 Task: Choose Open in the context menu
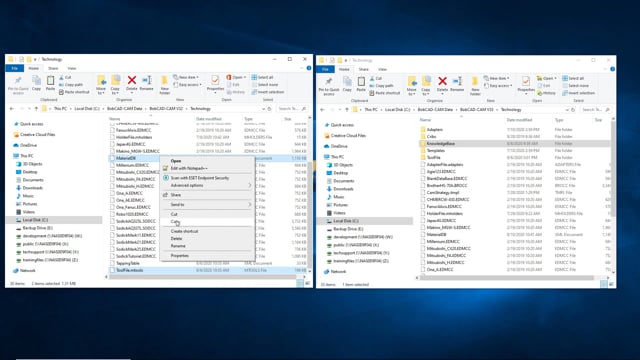pyautogui.click(x=207, y=161)
